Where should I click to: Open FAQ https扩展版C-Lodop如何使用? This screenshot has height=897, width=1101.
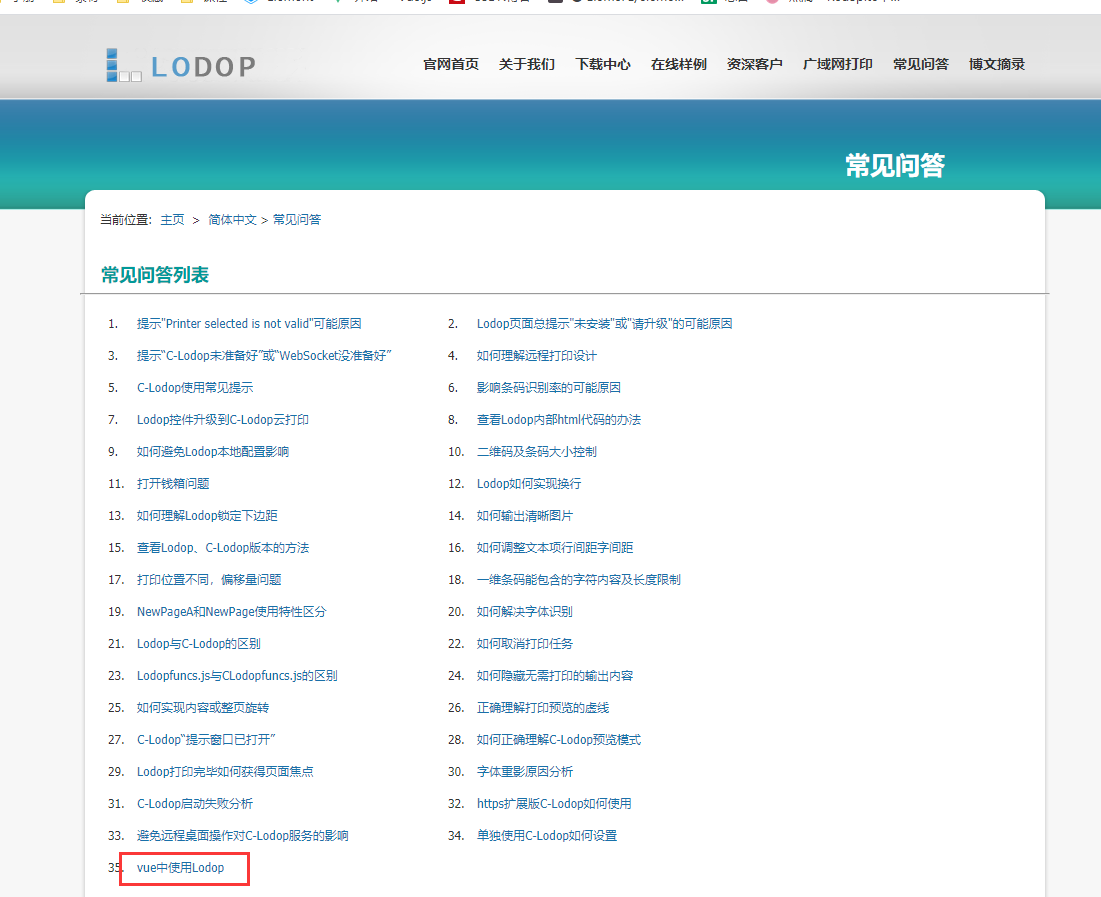coord(554,803)
